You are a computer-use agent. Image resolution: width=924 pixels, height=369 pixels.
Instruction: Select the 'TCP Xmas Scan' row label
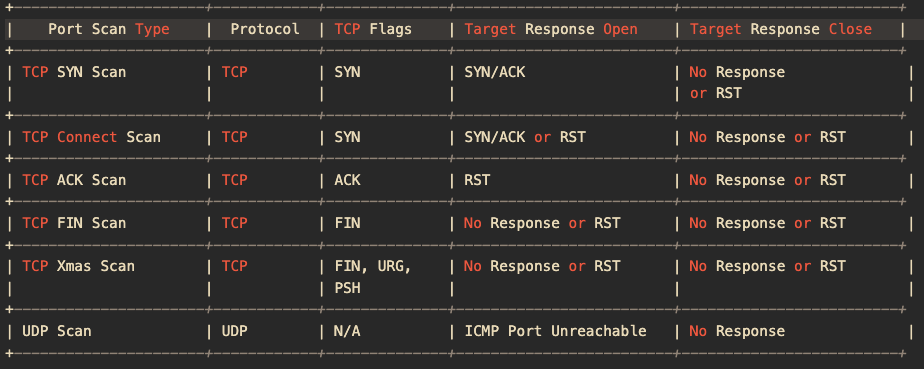click(x=78, y=266)
